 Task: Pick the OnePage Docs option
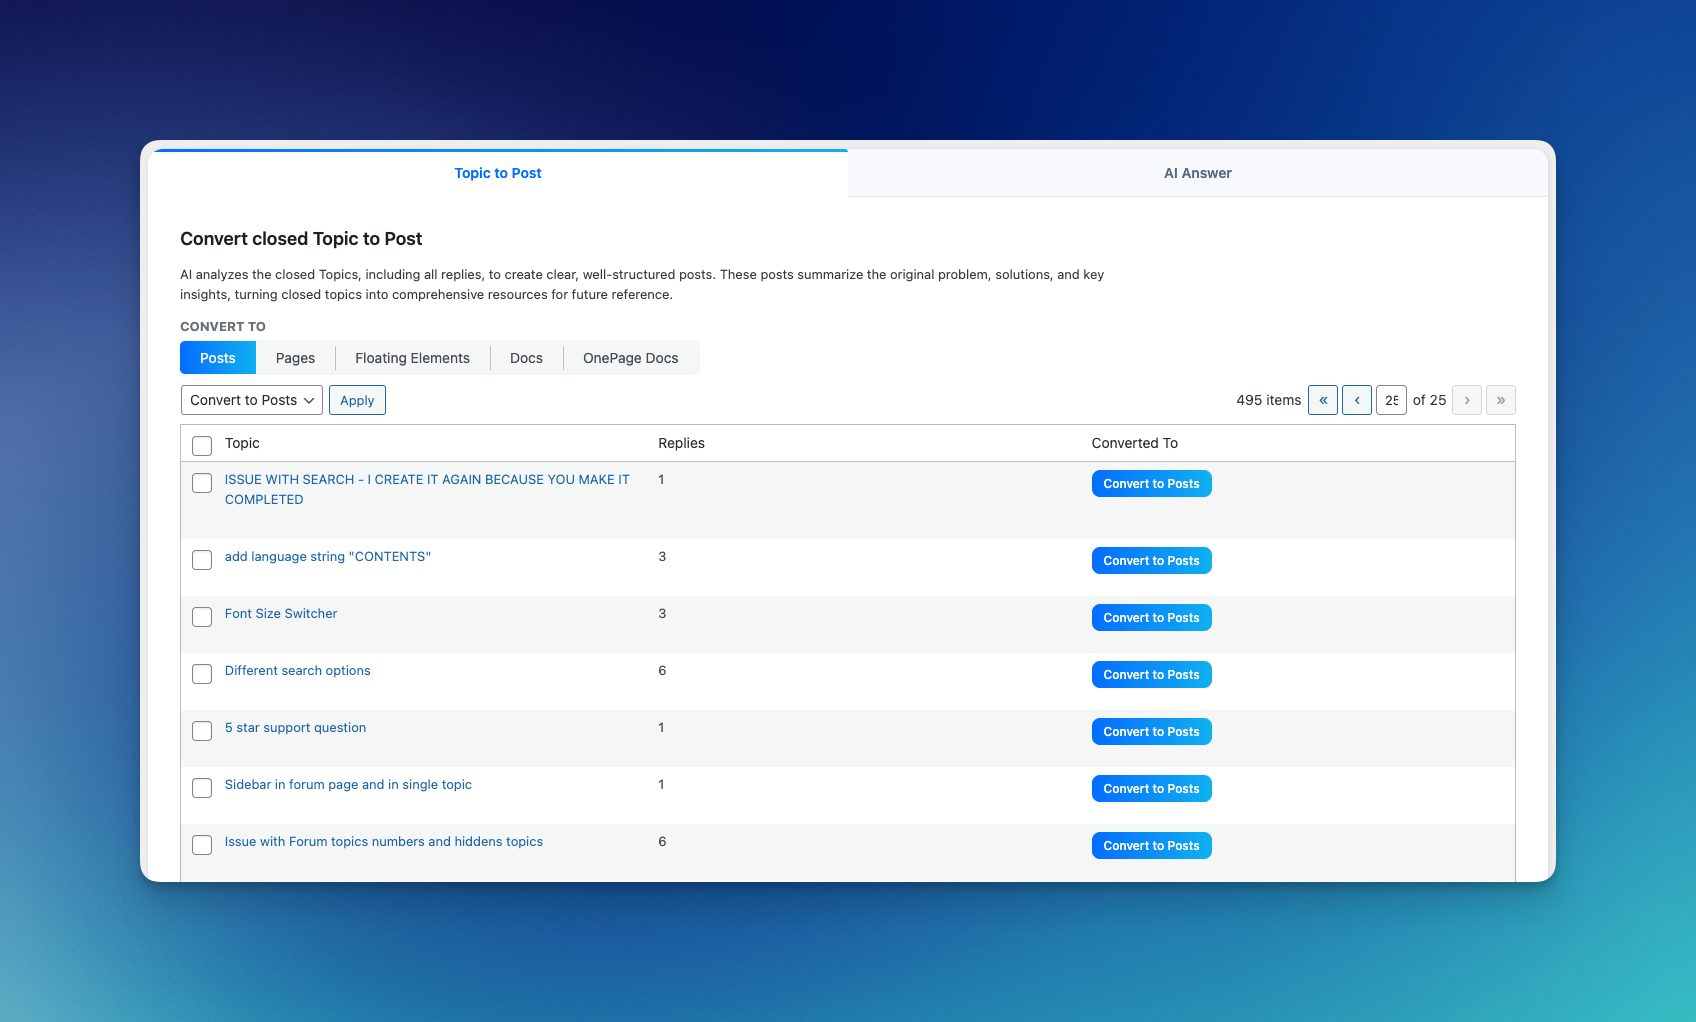(x=630, y=358)
